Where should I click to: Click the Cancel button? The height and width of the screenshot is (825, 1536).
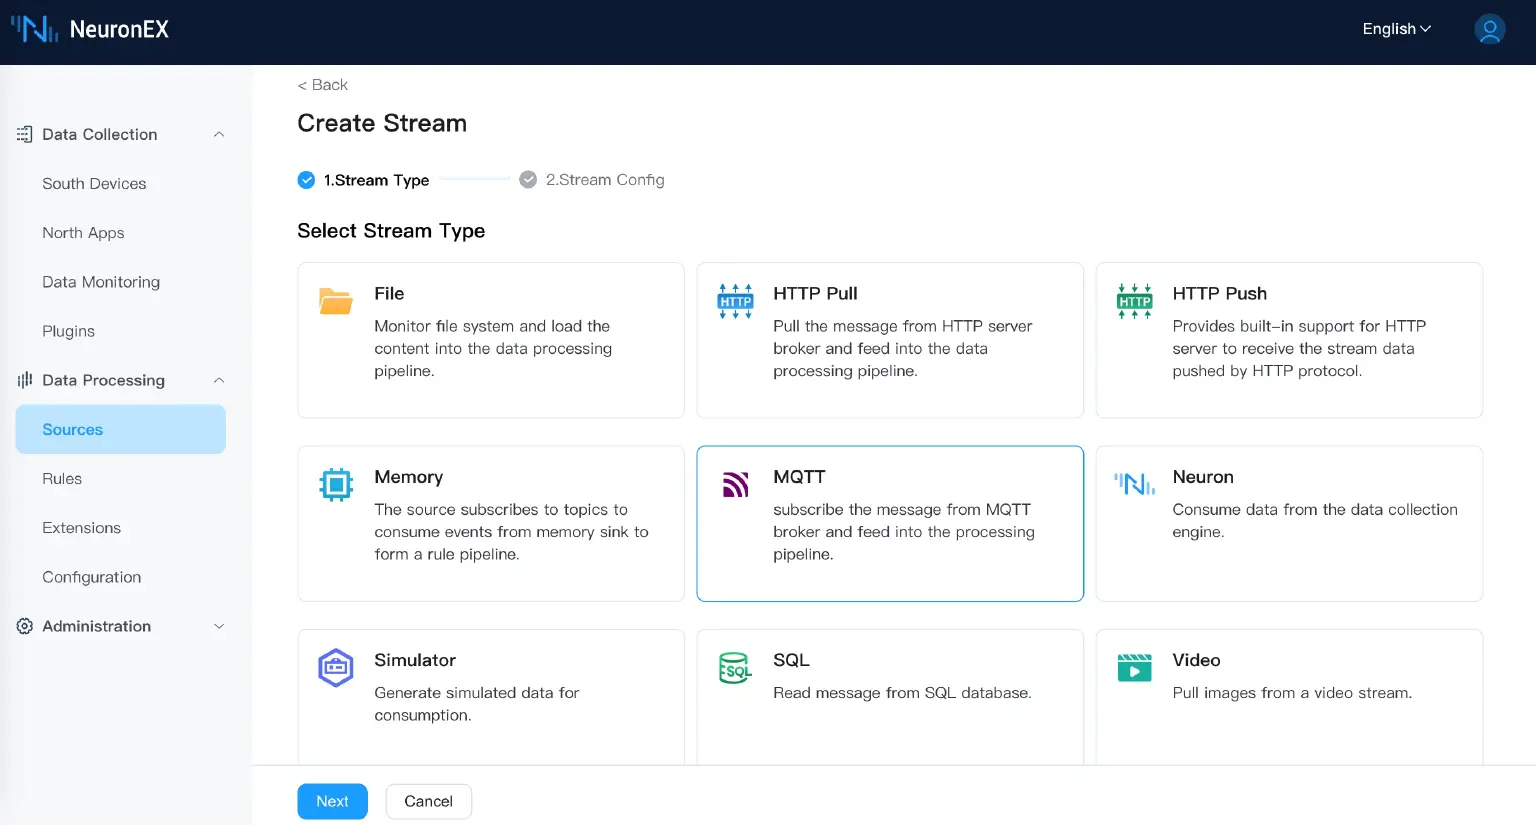[x=428, y=801]
